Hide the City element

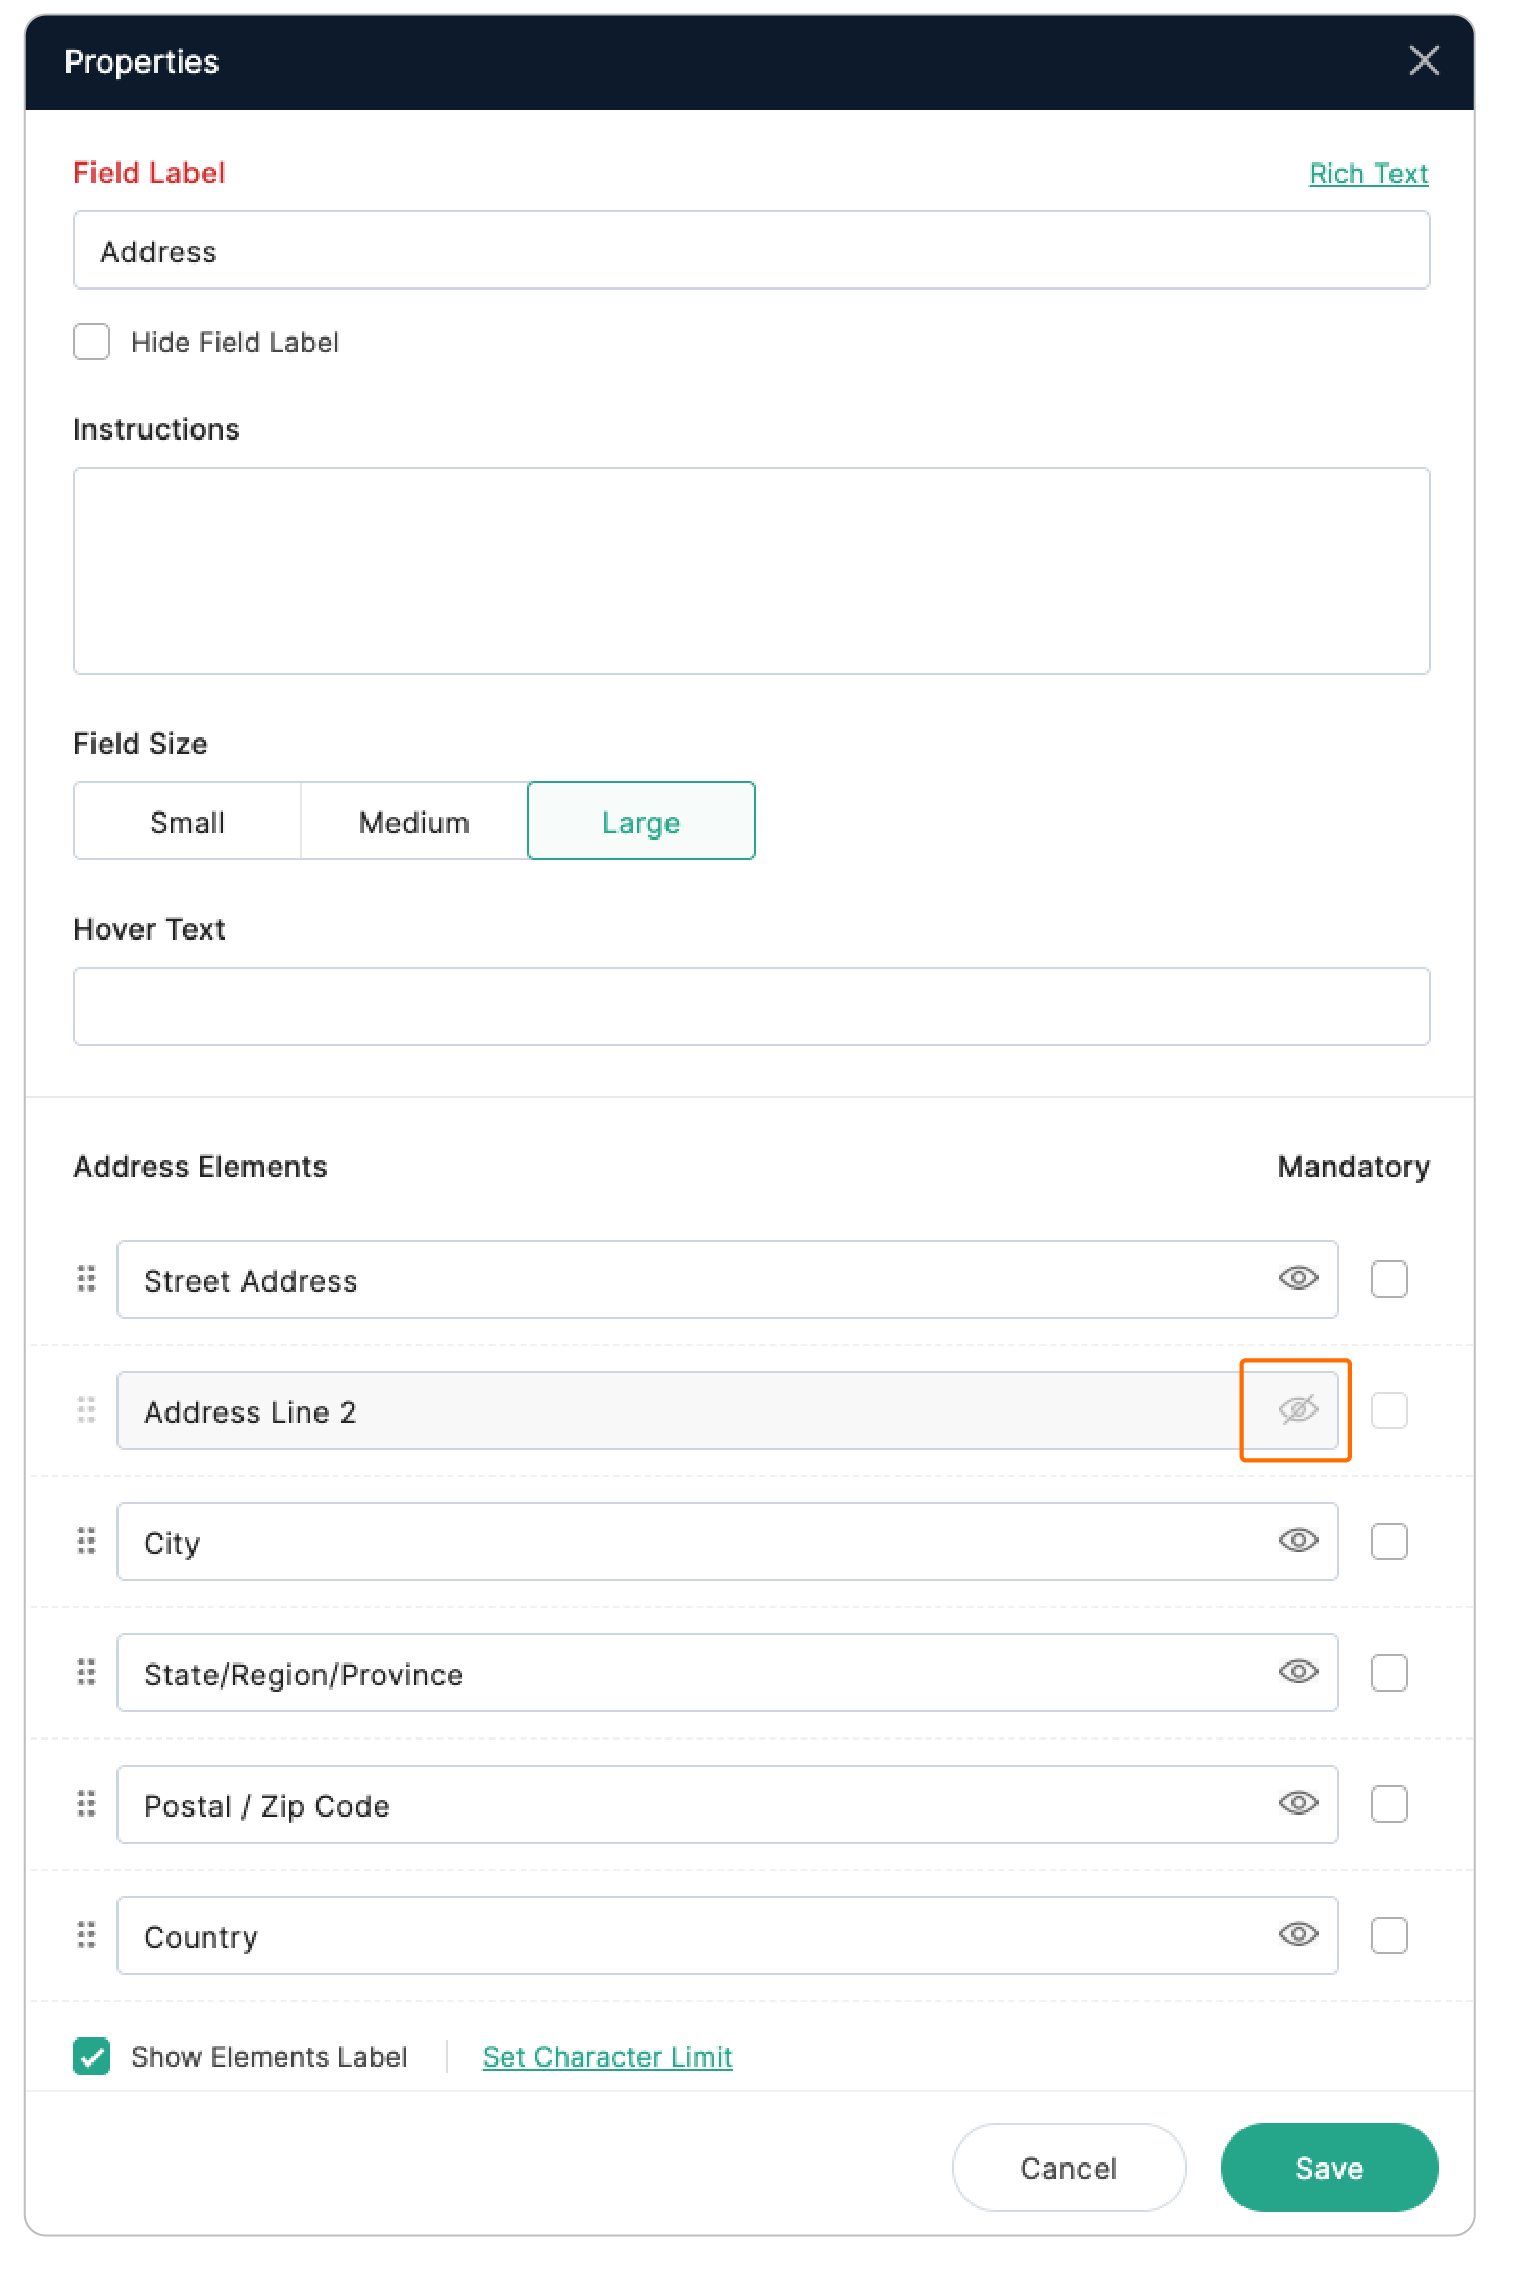(x=1296, y=1541)
